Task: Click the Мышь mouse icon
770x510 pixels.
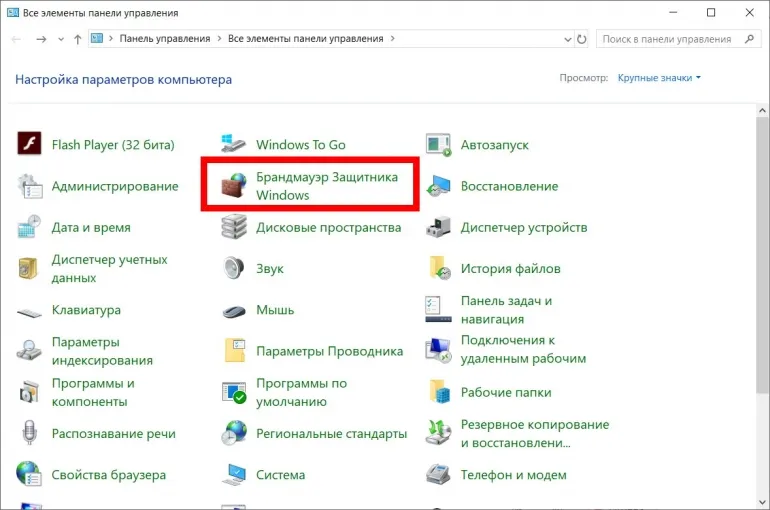Action: point(234,310)
